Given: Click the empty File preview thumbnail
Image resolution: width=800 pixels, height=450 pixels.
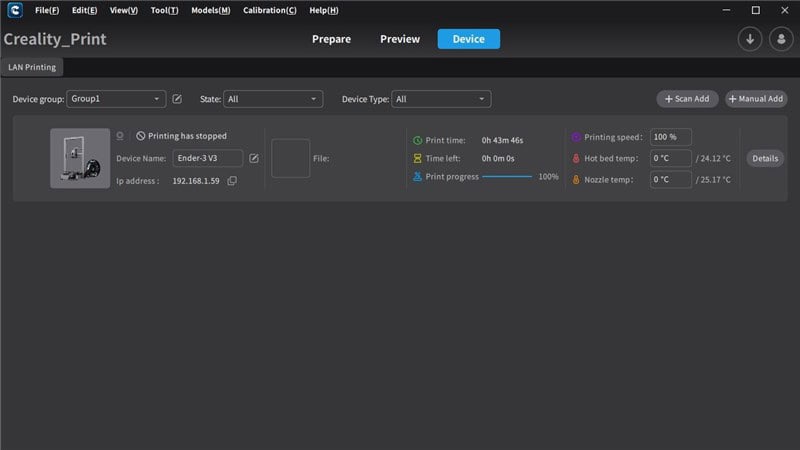Looking at the screenshot, I should [290, 158].
